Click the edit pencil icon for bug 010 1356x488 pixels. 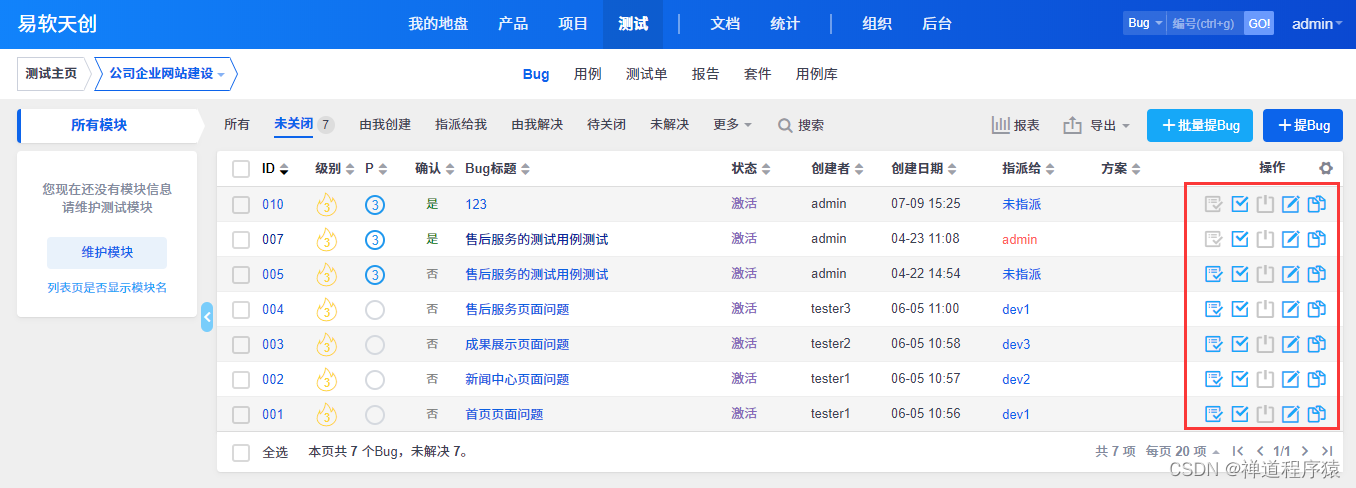tap(1291, 204)
